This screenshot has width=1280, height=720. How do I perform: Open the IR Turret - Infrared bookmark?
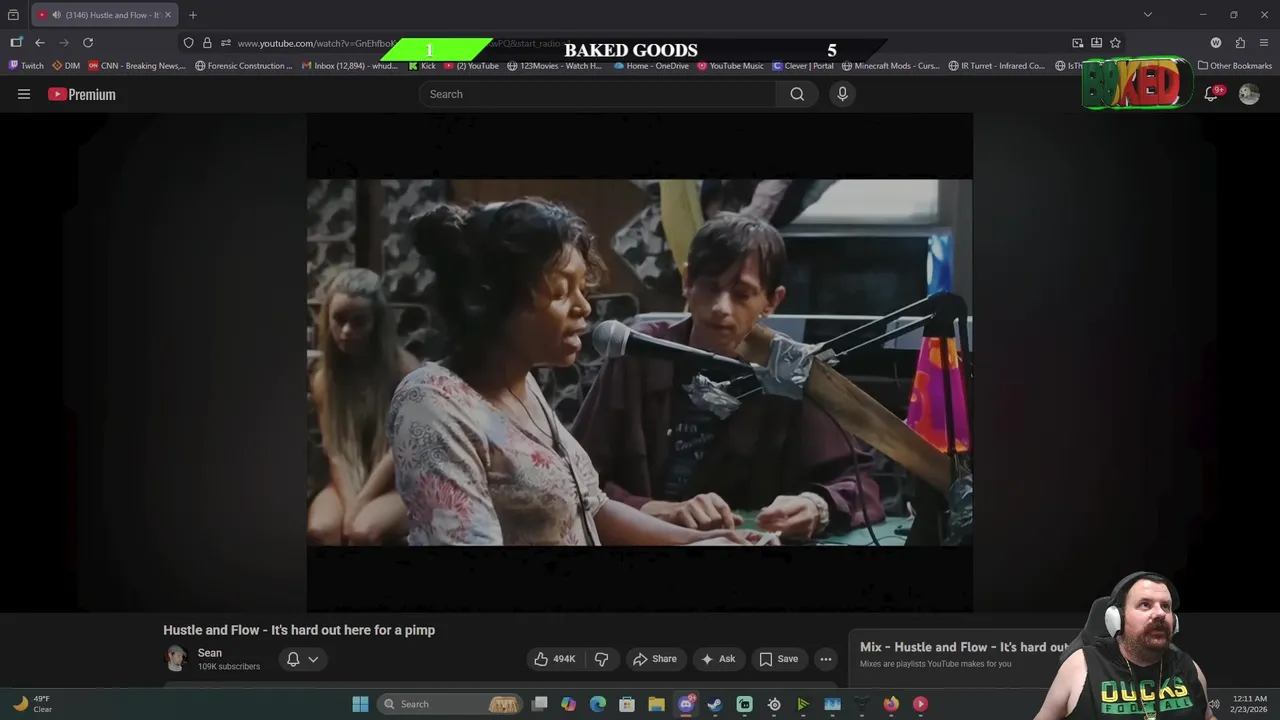997,66
